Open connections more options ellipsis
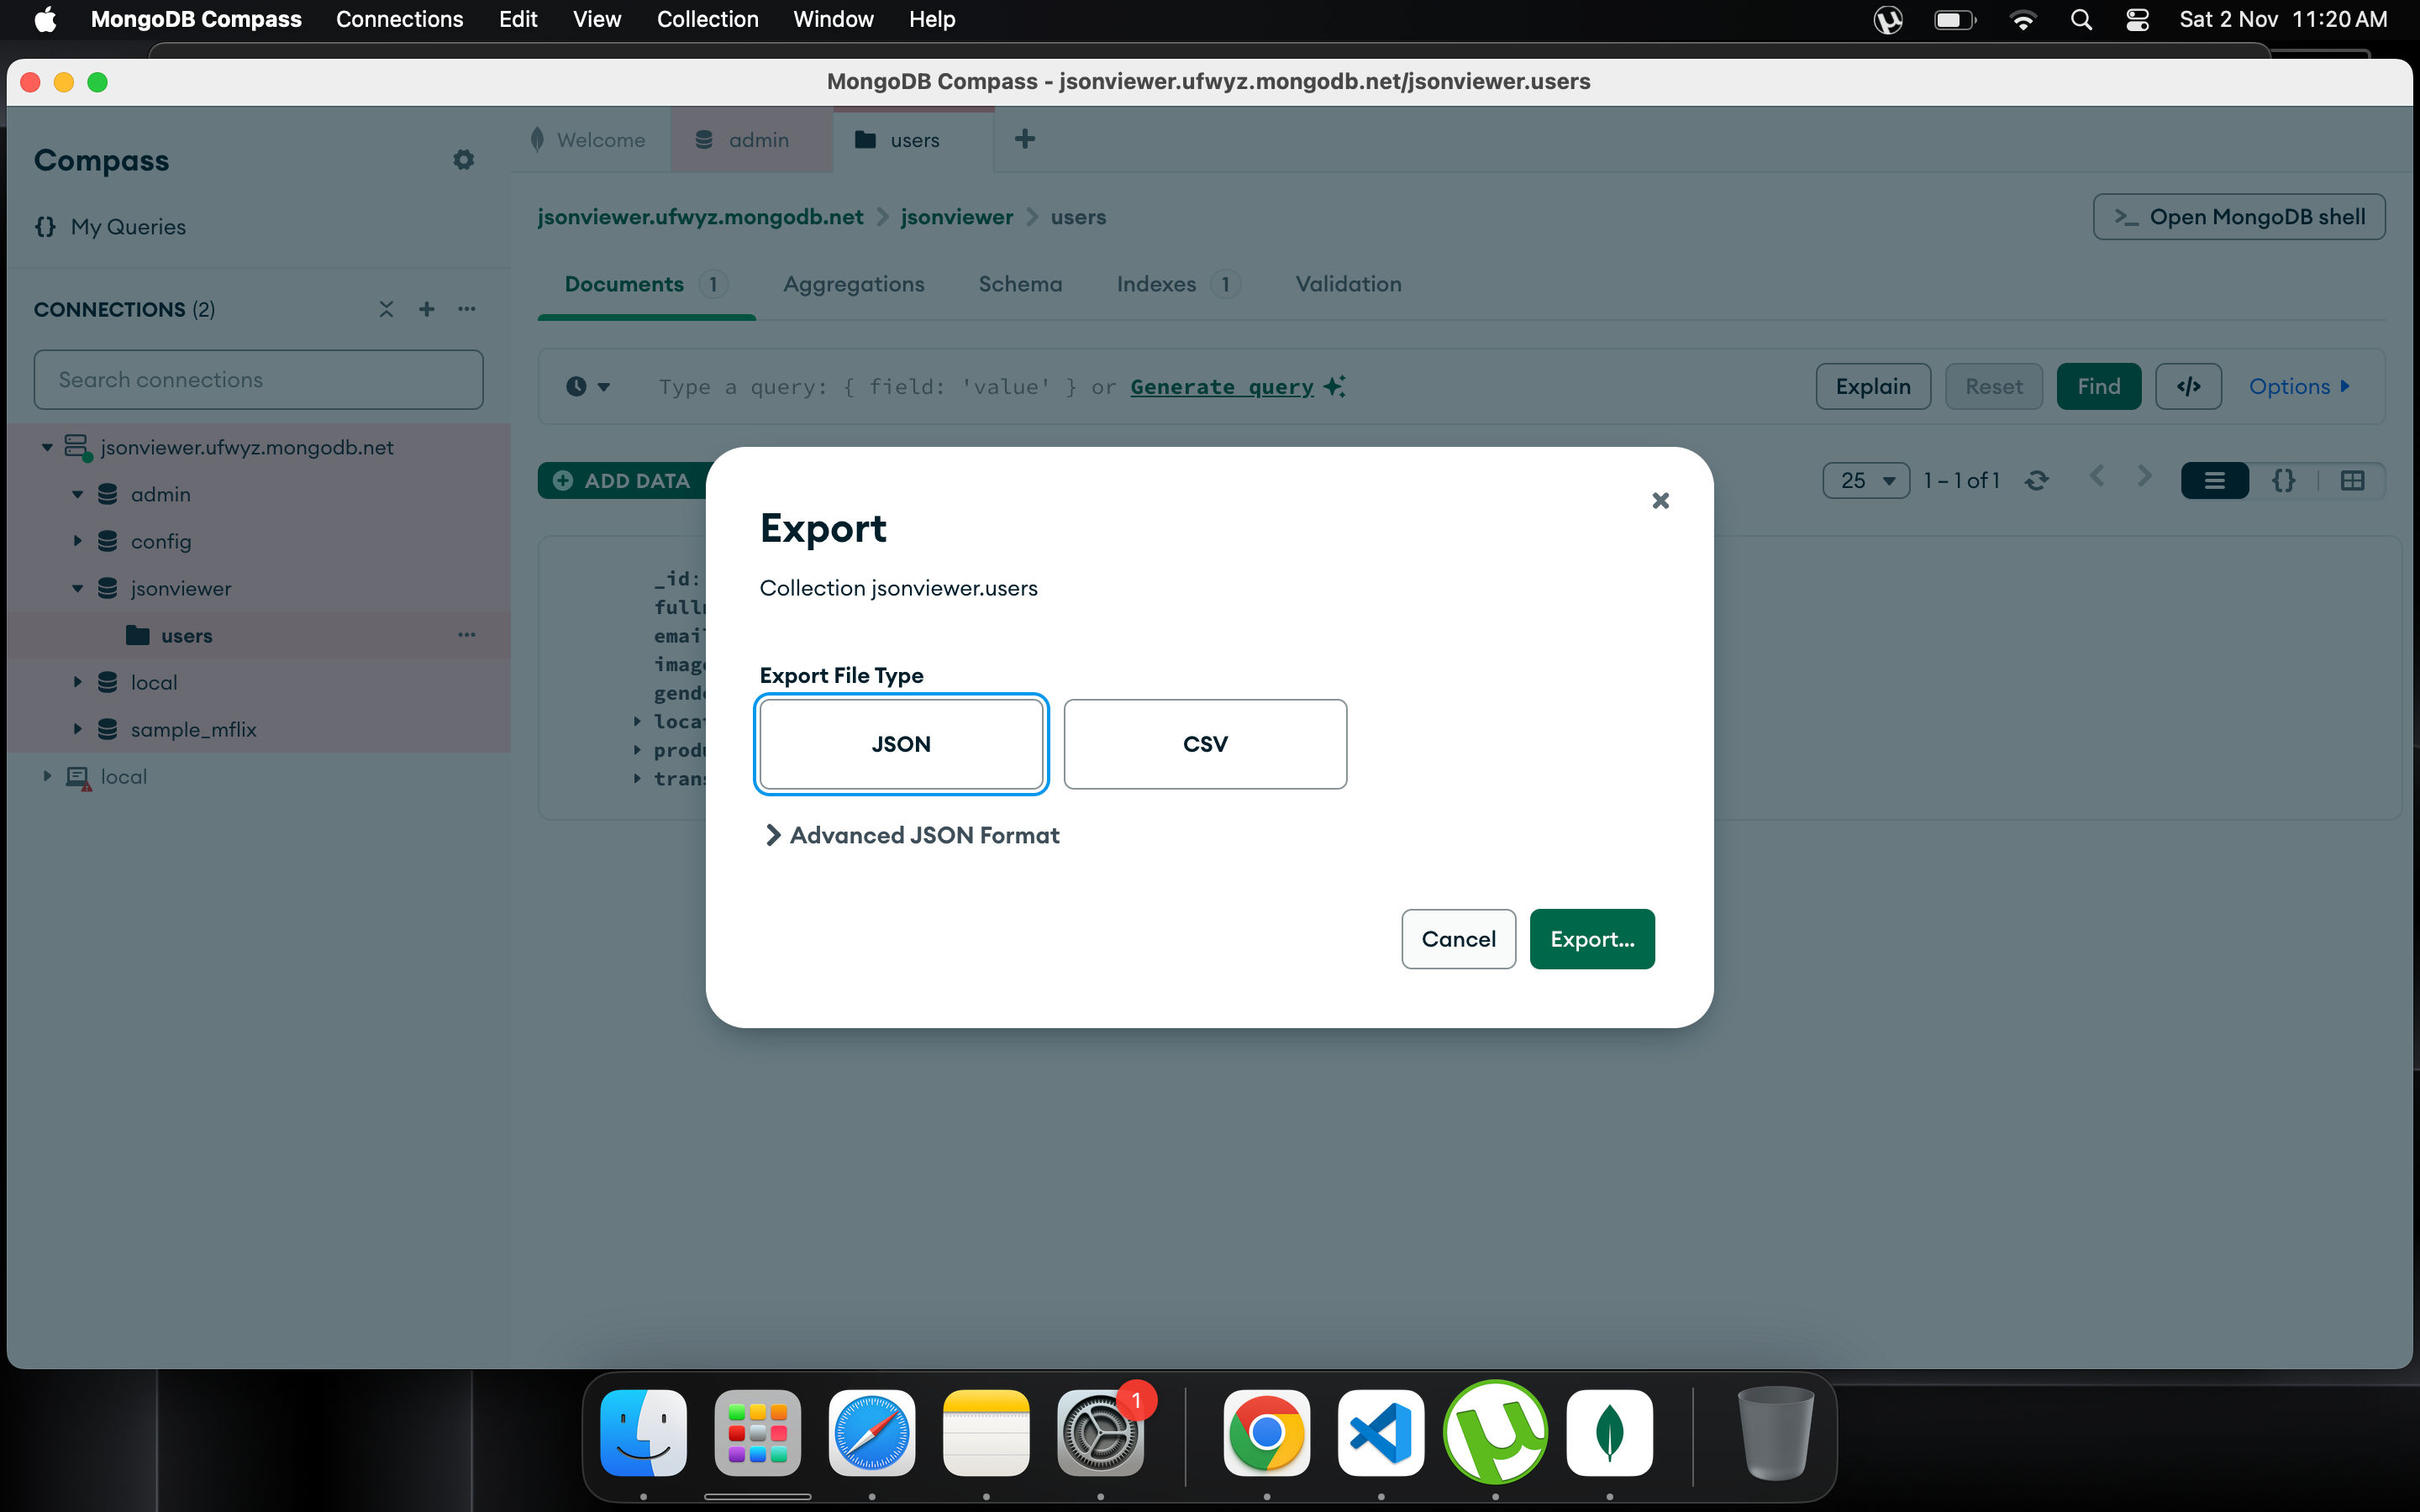 point(467,309)
